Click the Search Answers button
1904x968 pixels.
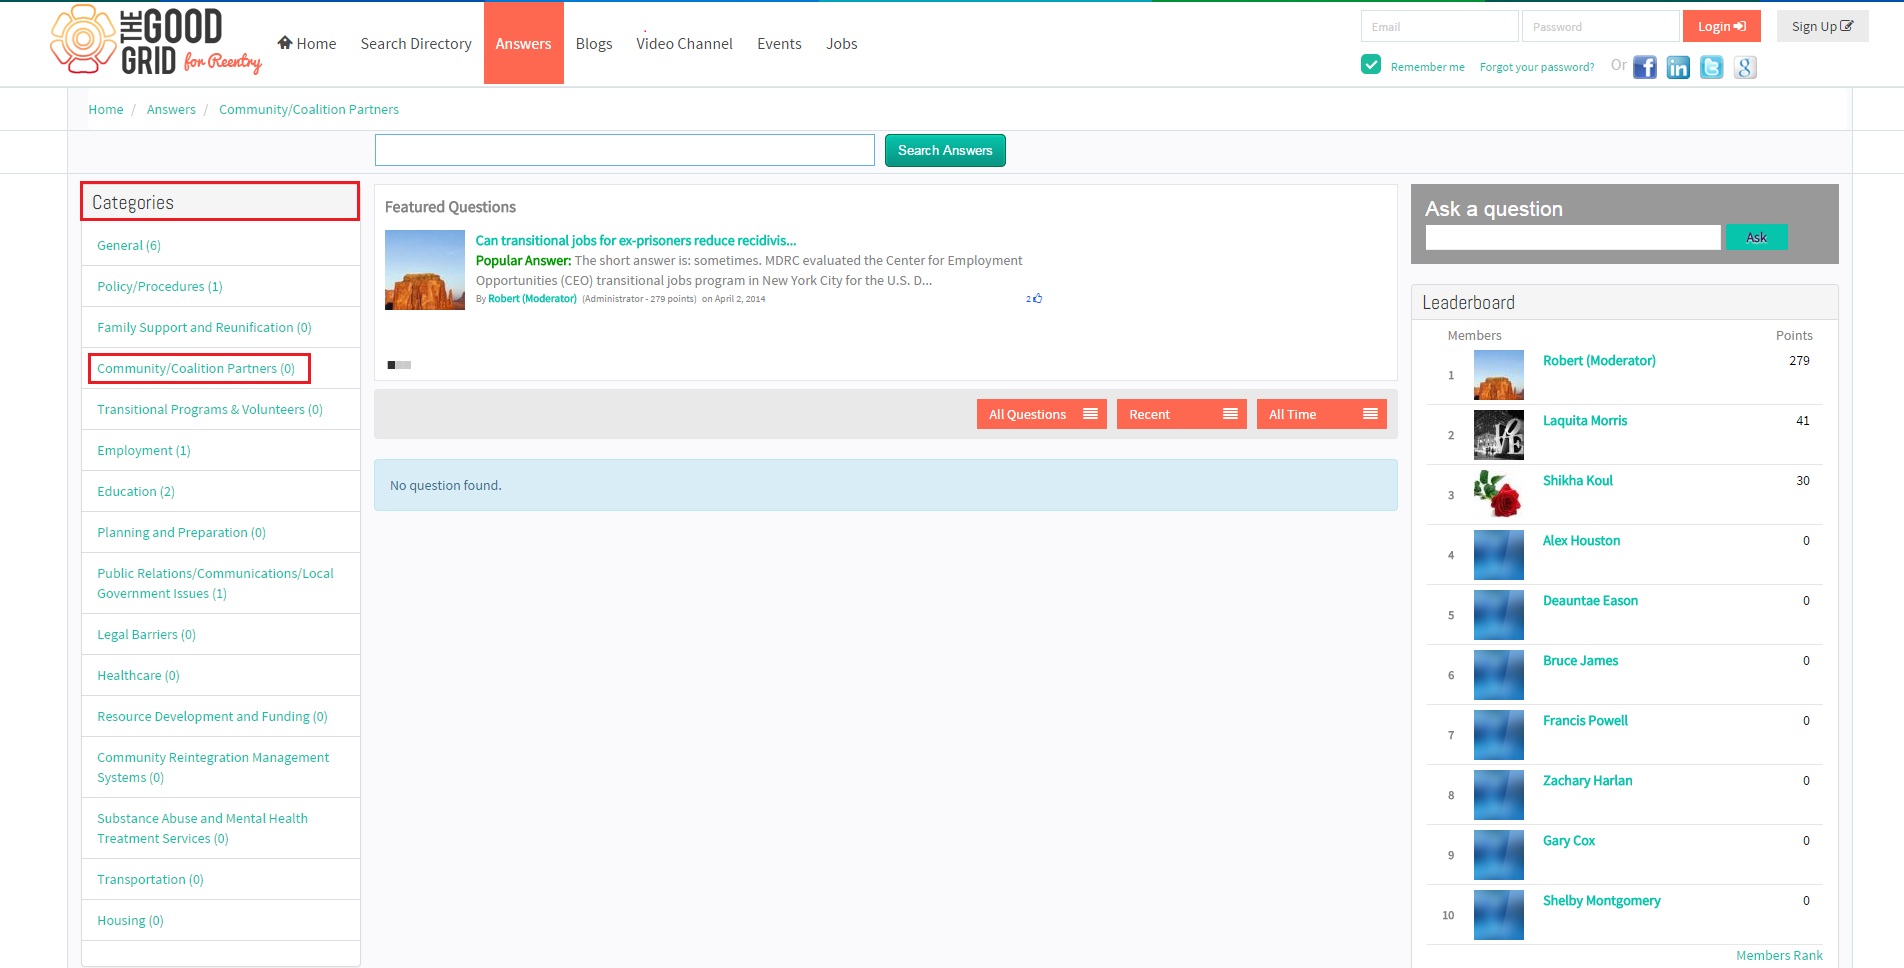pyautogui.click(x=945, y=150)
